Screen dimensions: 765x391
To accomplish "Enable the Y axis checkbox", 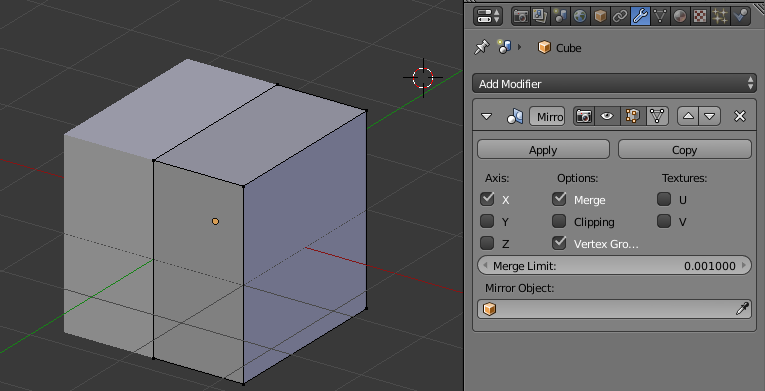I will point(487,222).
